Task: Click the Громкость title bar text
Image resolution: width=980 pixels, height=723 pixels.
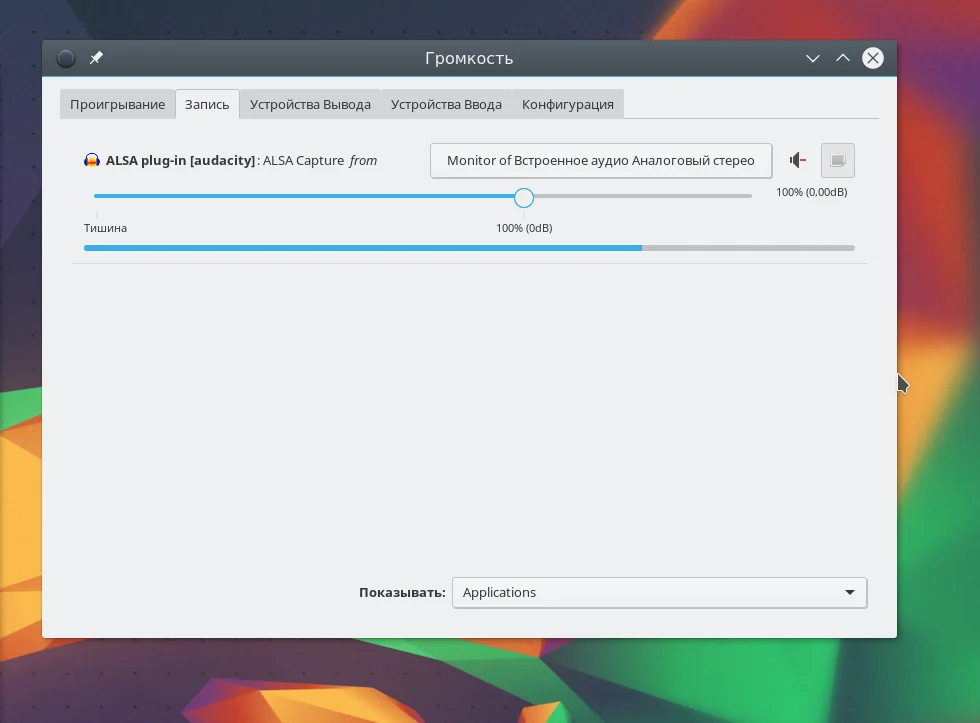Action: tap(469, 58)
